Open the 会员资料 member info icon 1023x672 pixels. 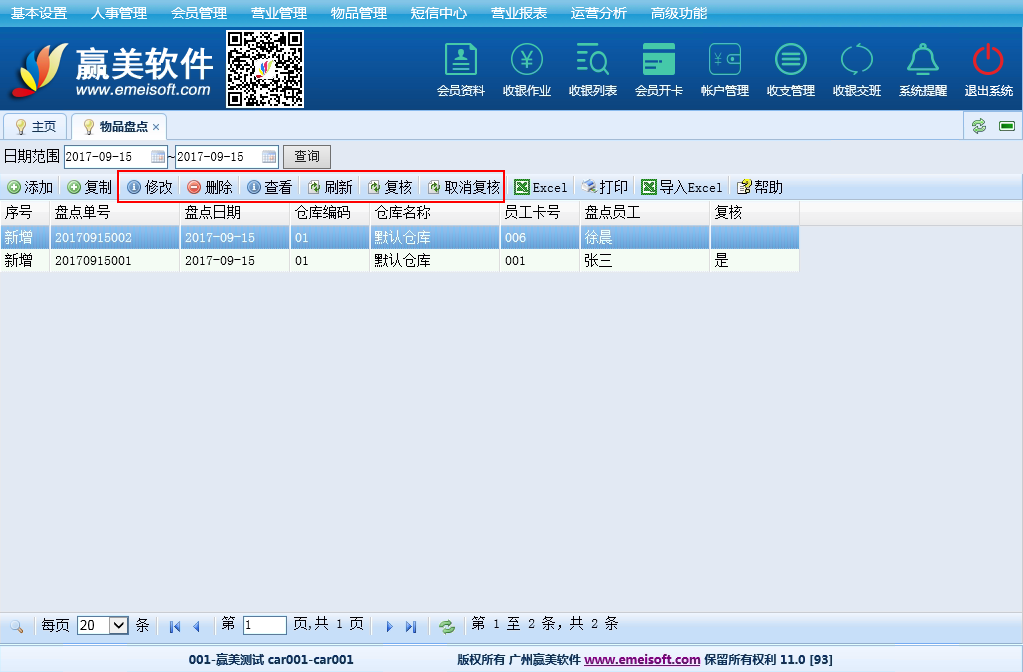point(460,70)
